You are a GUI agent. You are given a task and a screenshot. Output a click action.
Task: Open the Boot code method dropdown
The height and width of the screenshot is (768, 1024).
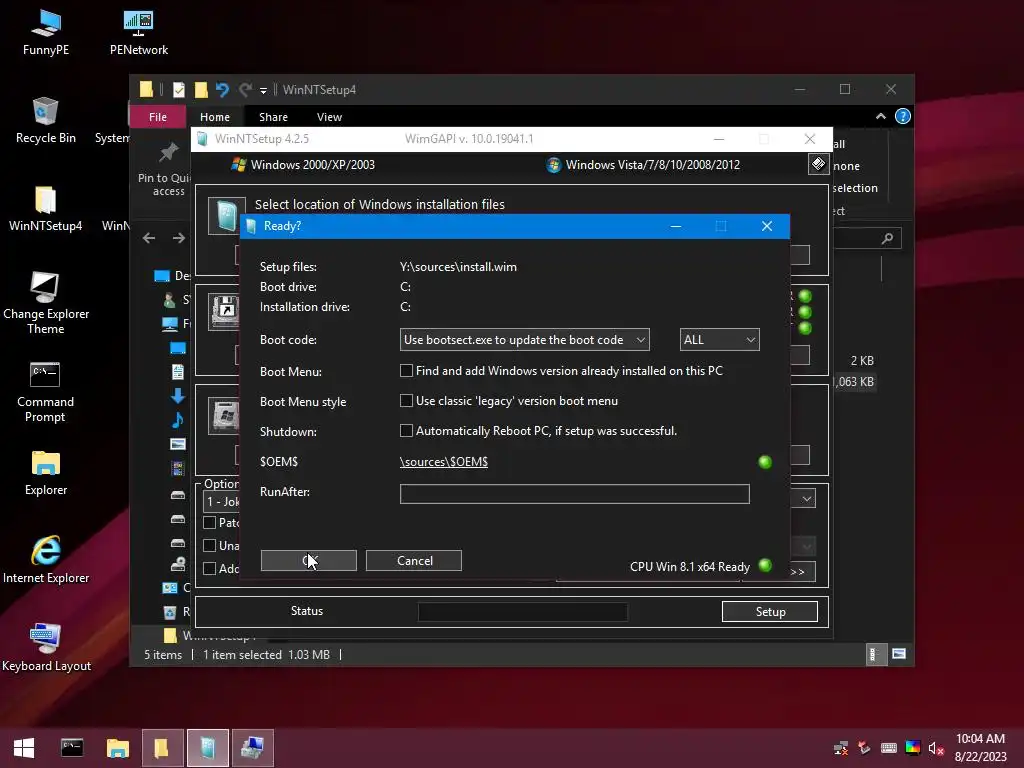(x=524, y=340)
